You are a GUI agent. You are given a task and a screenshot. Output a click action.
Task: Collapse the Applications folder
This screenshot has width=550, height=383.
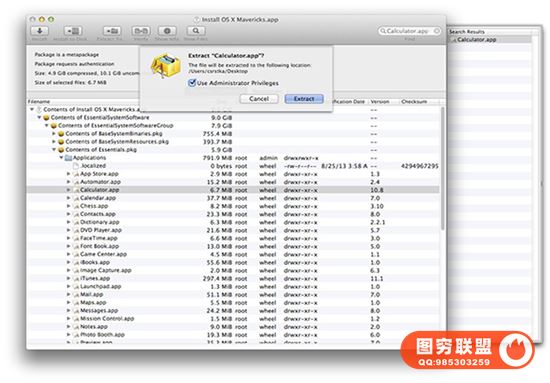[61, 158]
